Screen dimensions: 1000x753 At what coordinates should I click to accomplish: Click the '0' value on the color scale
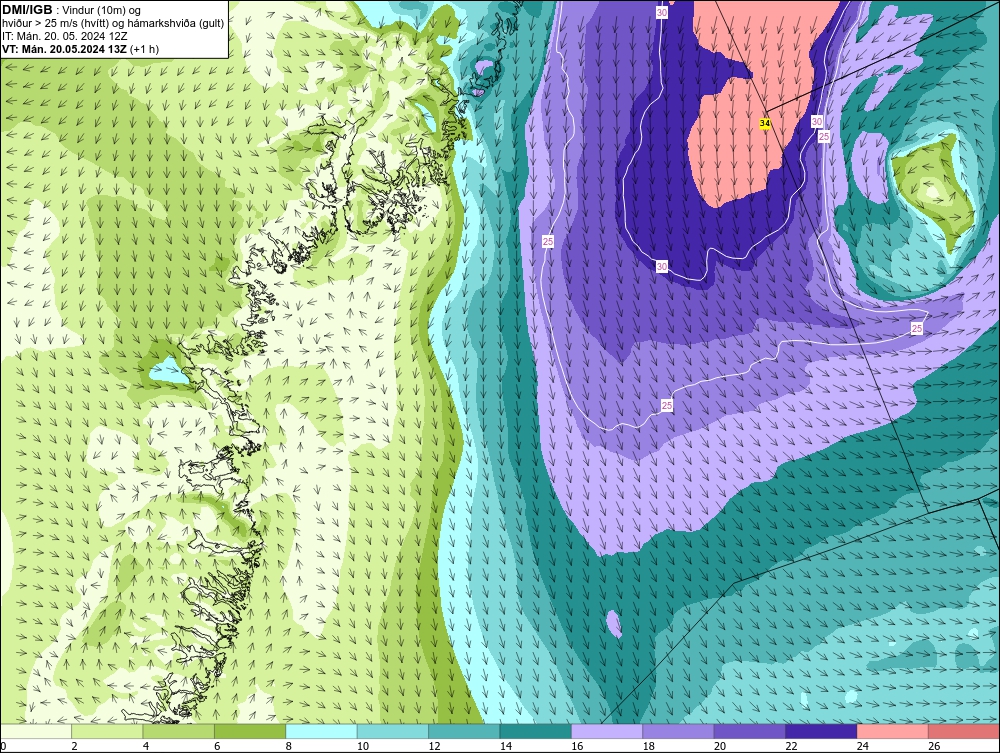click(3, 746)
